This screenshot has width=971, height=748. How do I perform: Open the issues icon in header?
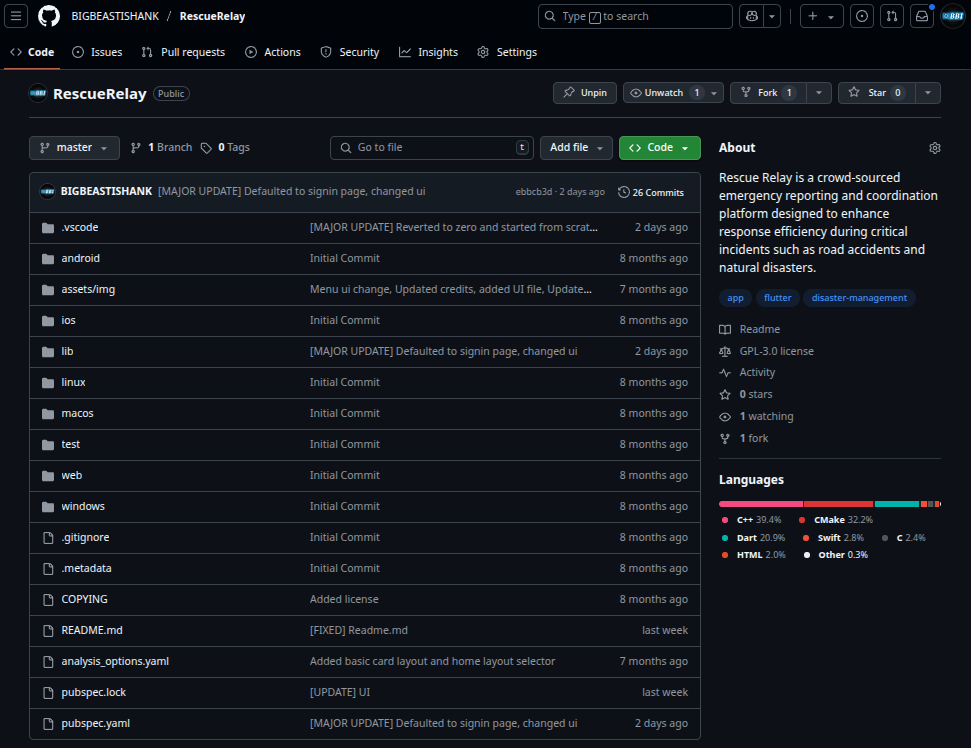click(862, 16)
